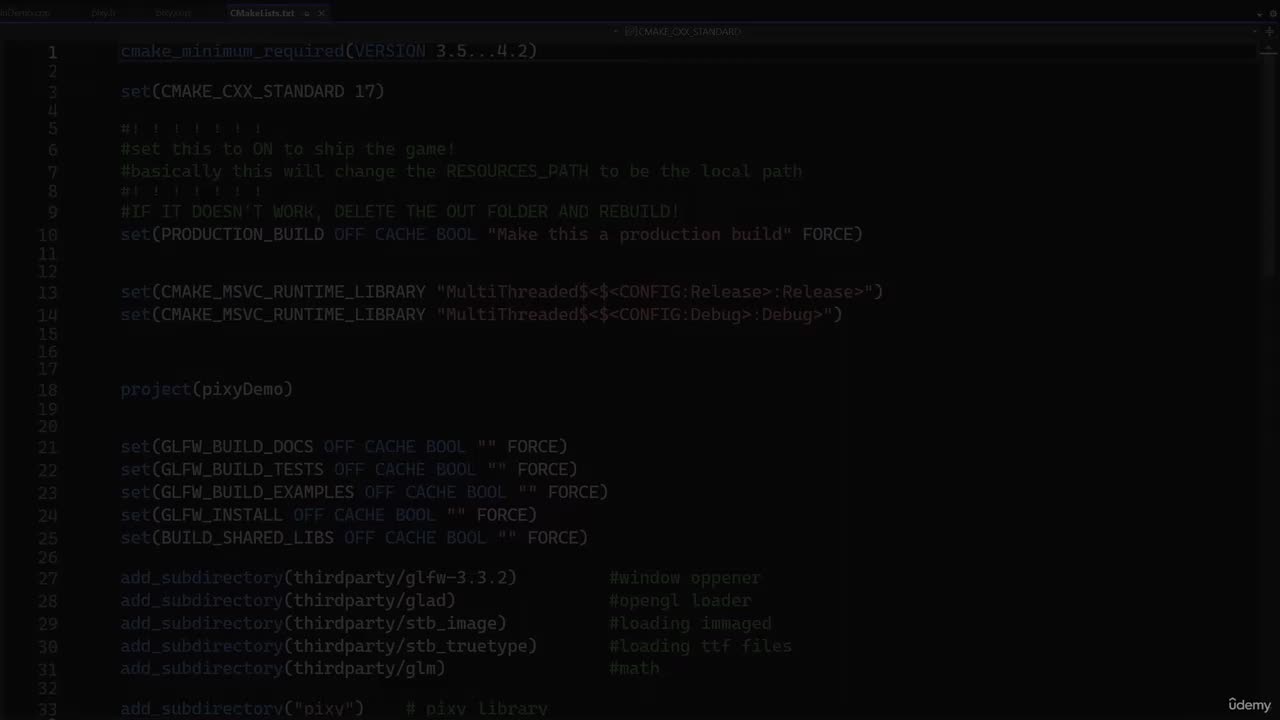Open the pixy.h tab
Viewport: 1280px width, 720px height.
(103, 13)
